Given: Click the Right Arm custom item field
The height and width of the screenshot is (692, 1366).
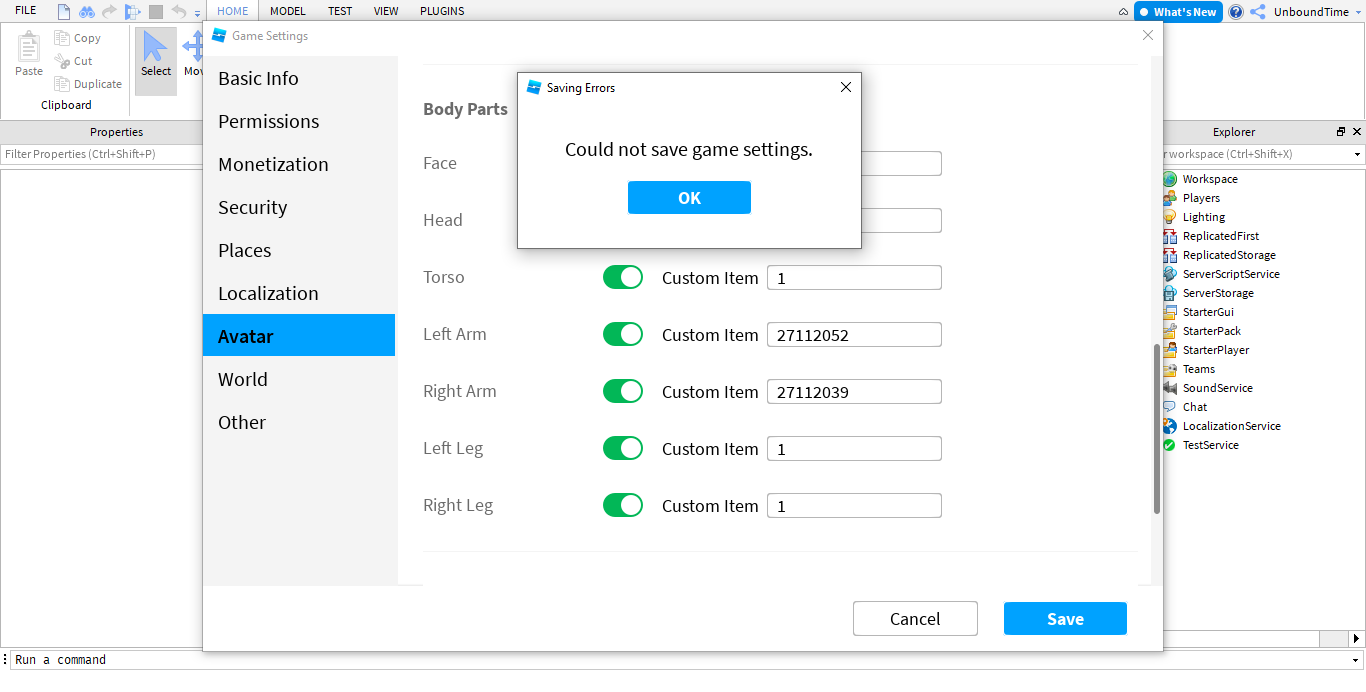Looking at the screenshot, I should click(x=854, y=392).
